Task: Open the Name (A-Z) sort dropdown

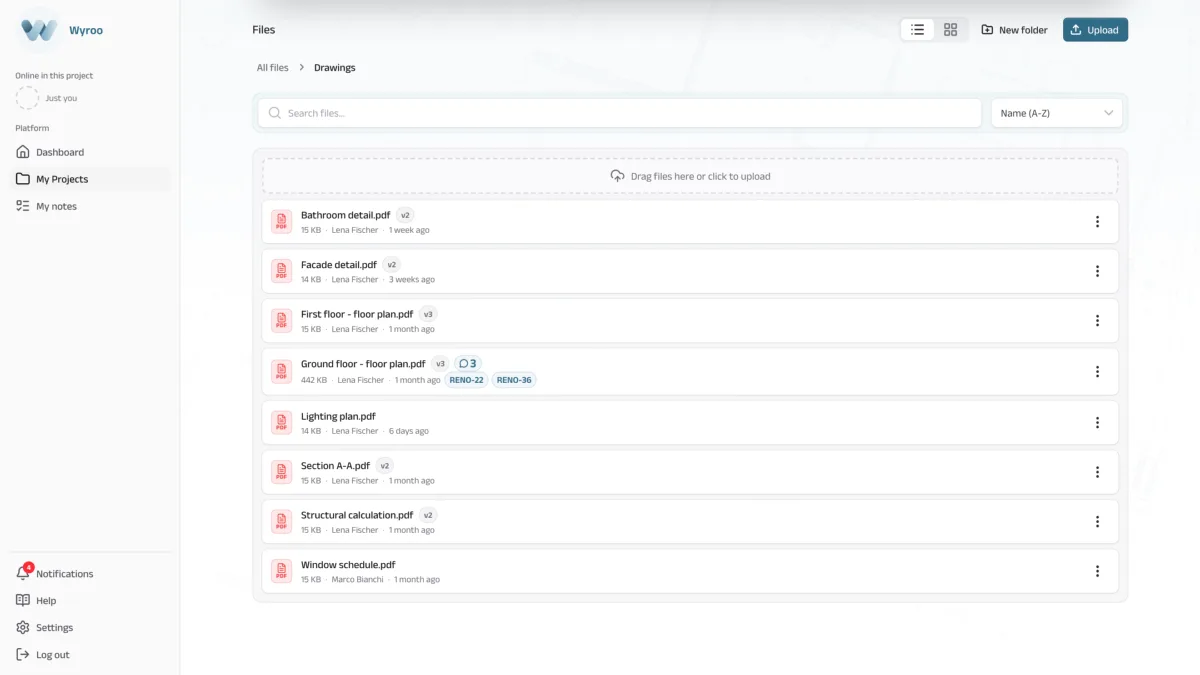Action: [1057, 113]
